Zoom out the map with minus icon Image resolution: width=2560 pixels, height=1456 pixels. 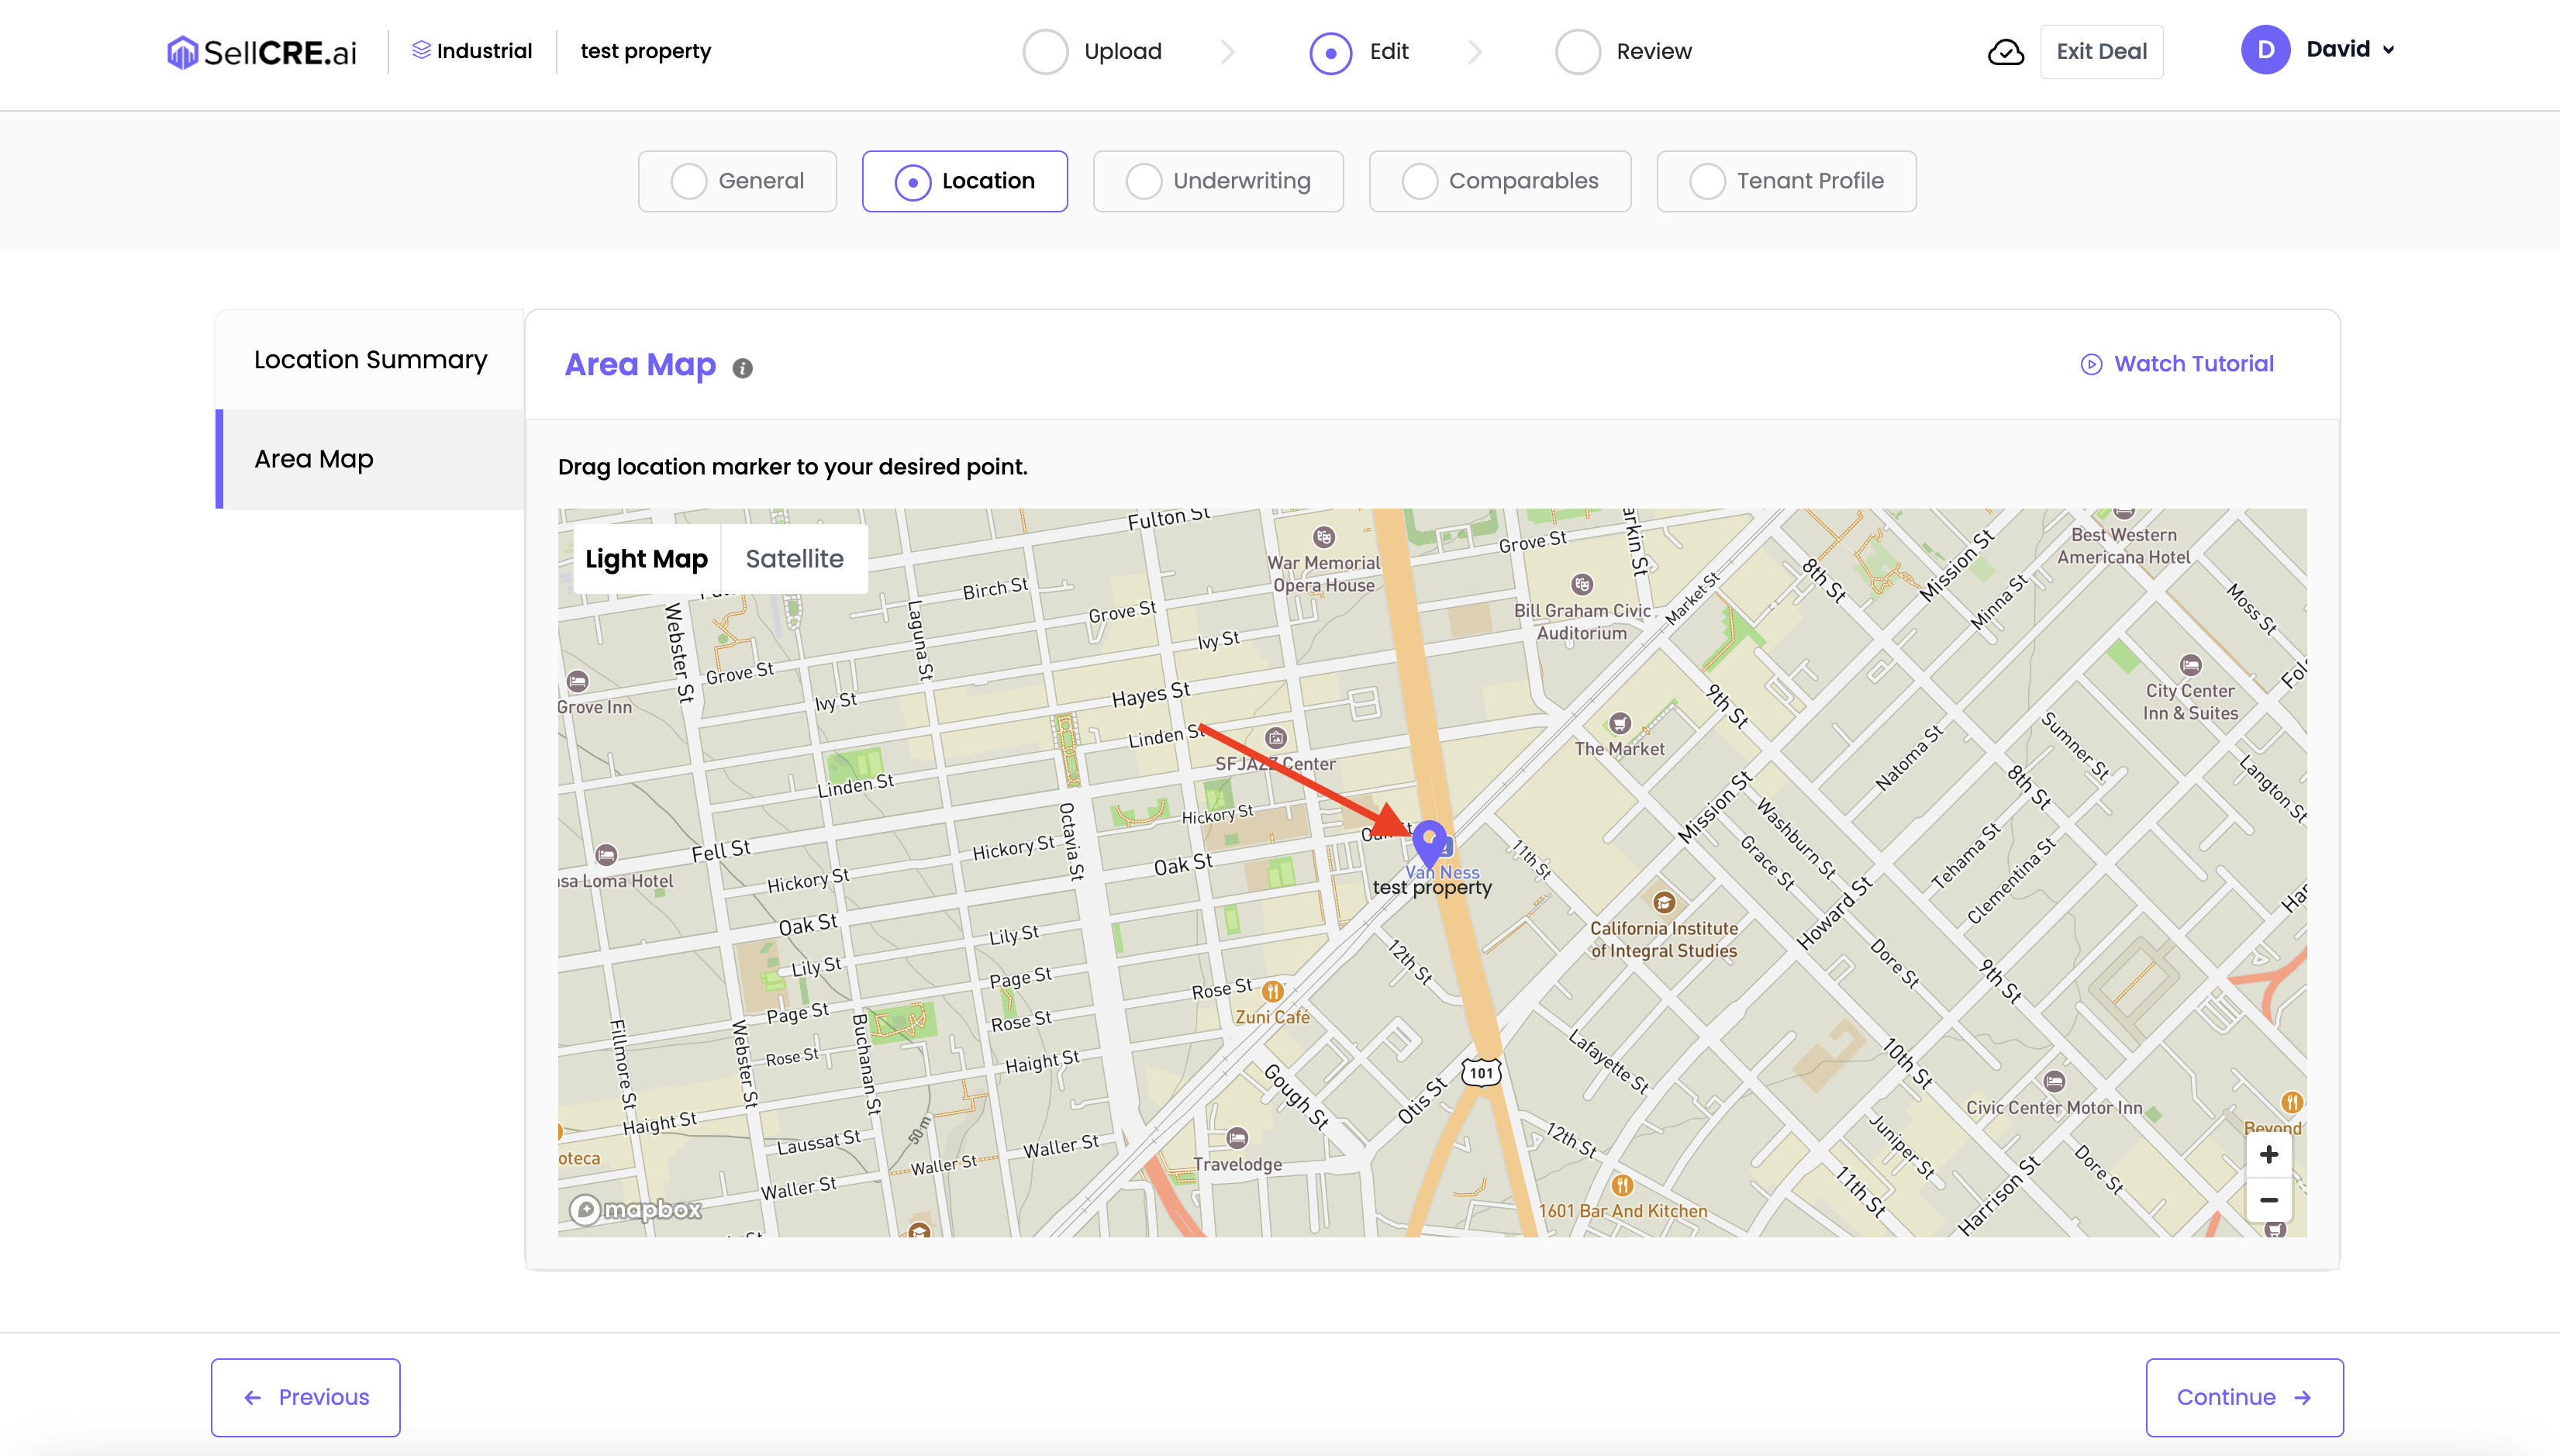click(x=2268, y=1200)
